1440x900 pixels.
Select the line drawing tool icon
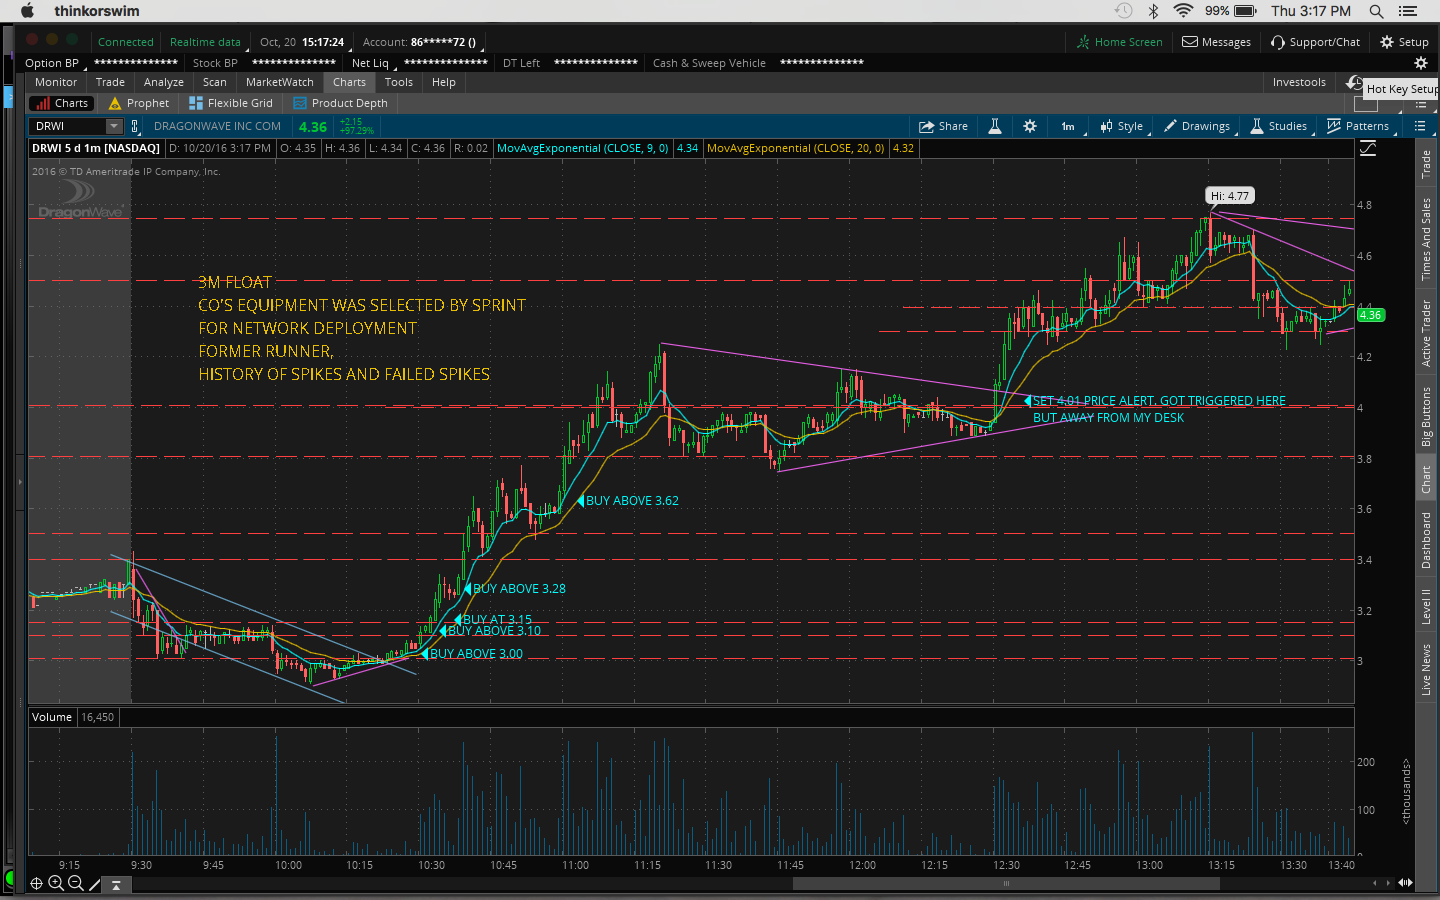[x=95, y=883]
